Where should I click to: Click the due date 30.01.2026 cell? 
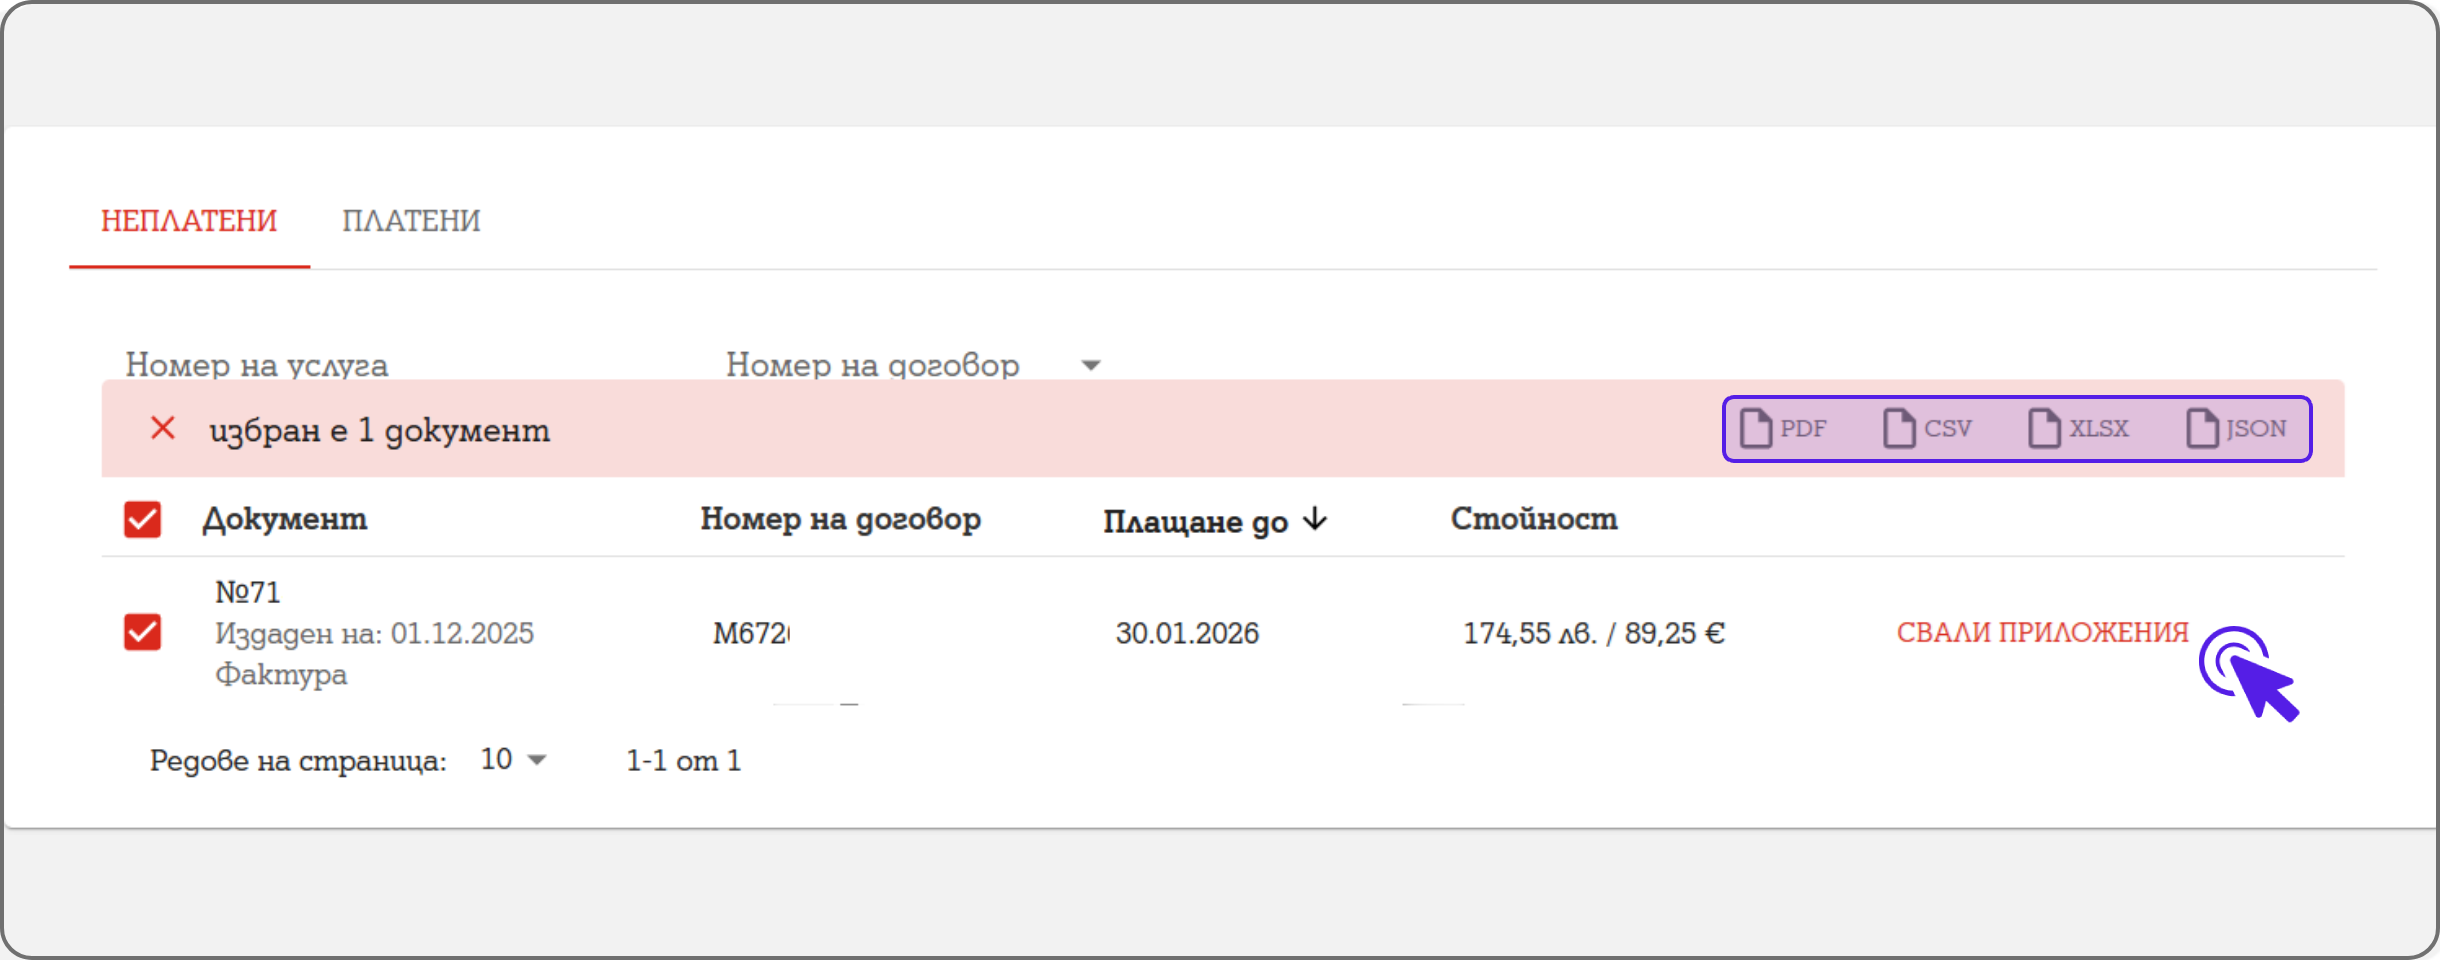pos(1187,633)
